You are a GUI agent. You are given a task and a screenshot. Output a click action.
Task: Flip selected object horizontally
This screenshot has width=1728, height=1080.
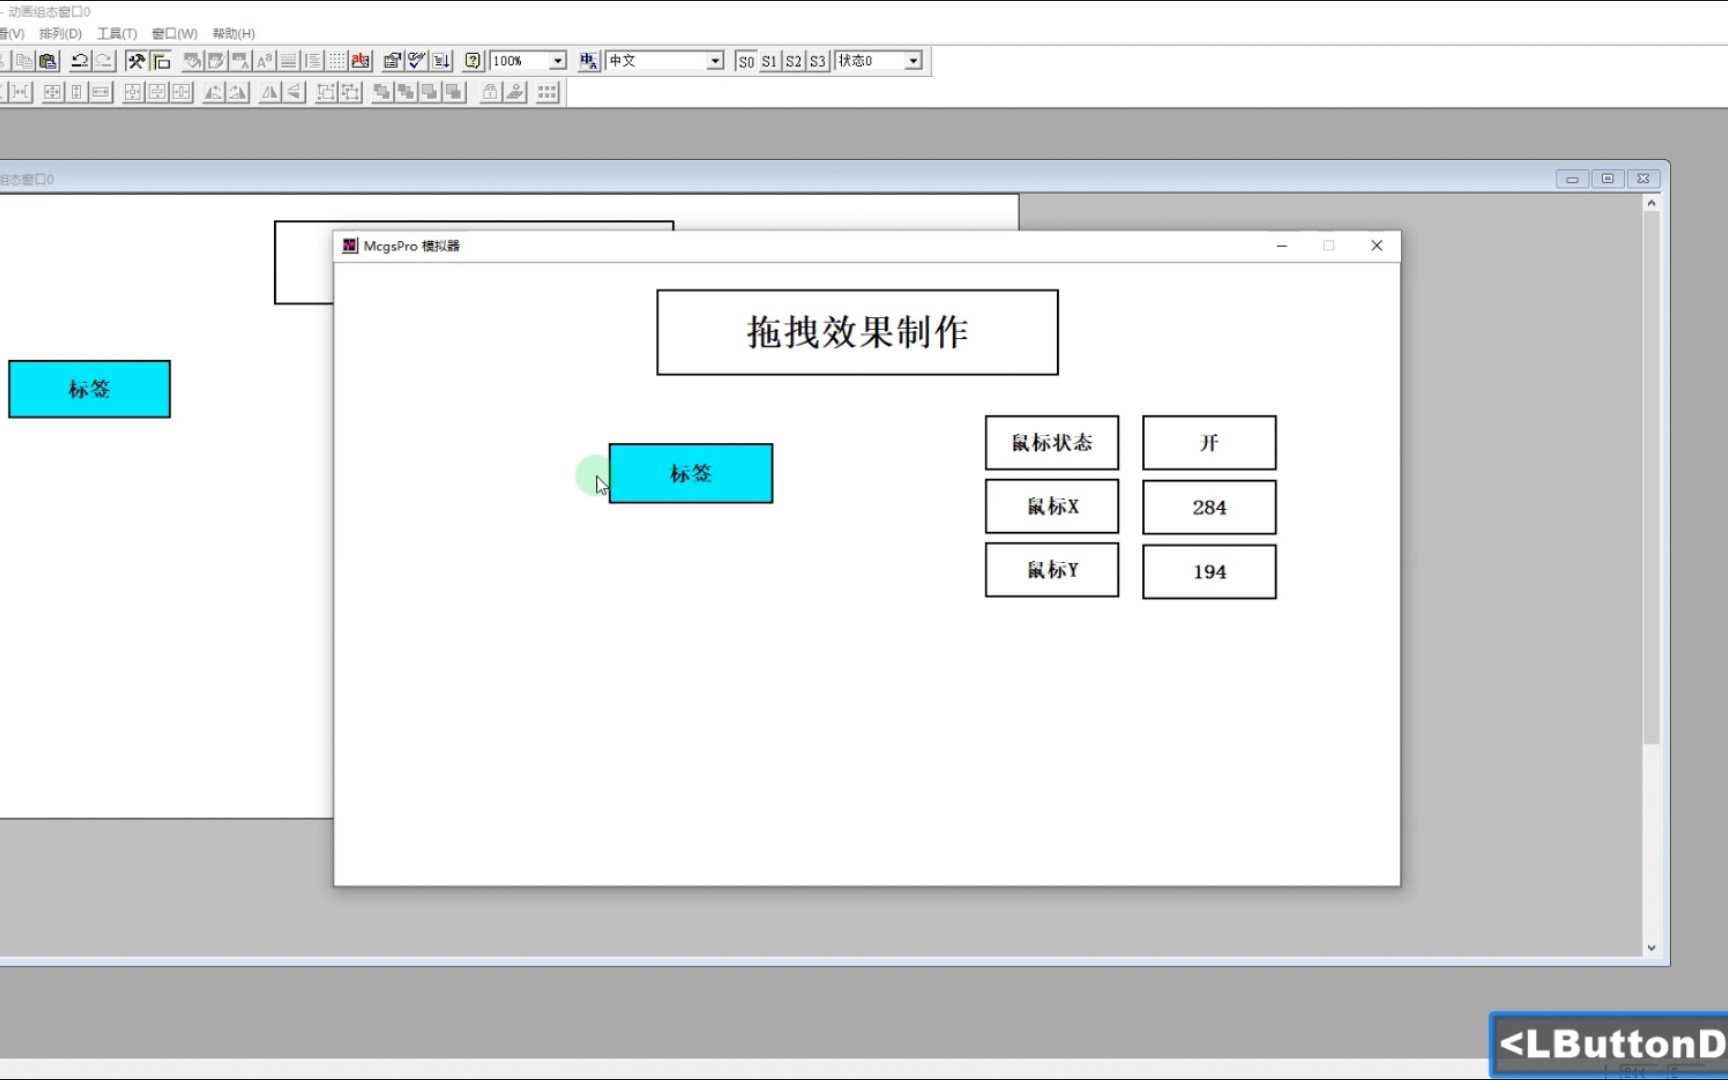[269, 92]
